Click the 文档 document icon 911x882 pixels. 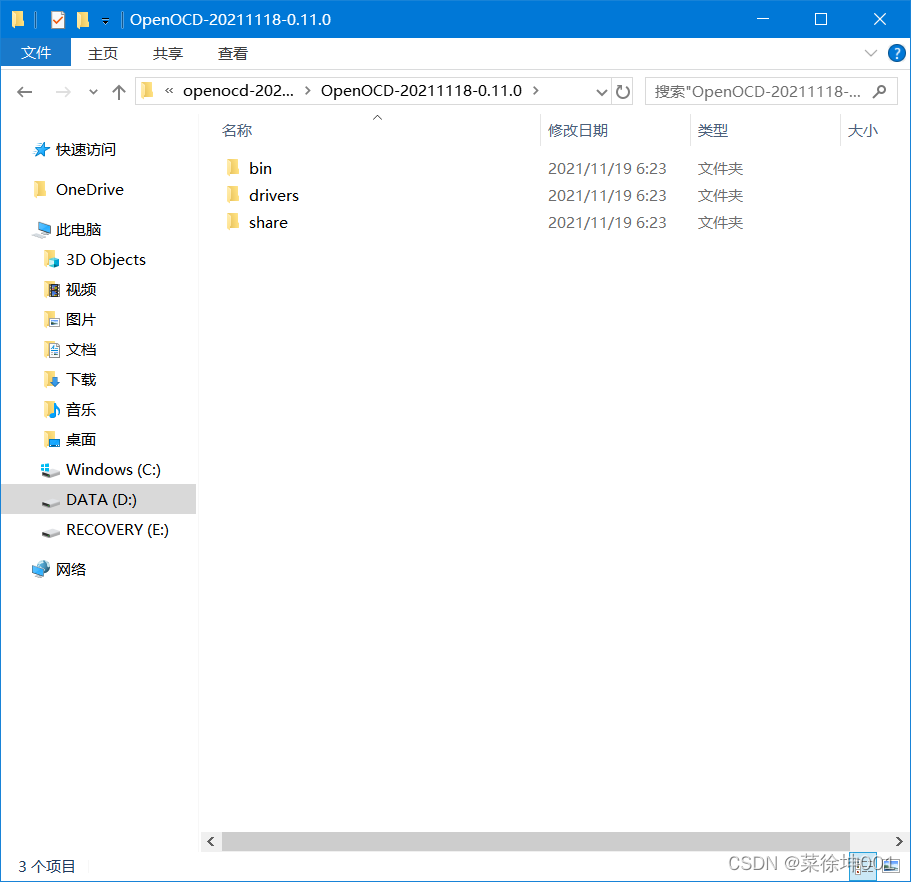52,350
